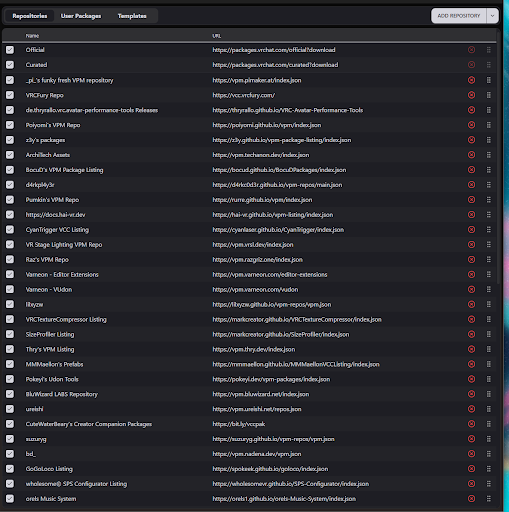The width and height of the screenshot is (509, 512).
Task: Uncheck the Curated repository checkbox
Action: [x=10, y=65]
